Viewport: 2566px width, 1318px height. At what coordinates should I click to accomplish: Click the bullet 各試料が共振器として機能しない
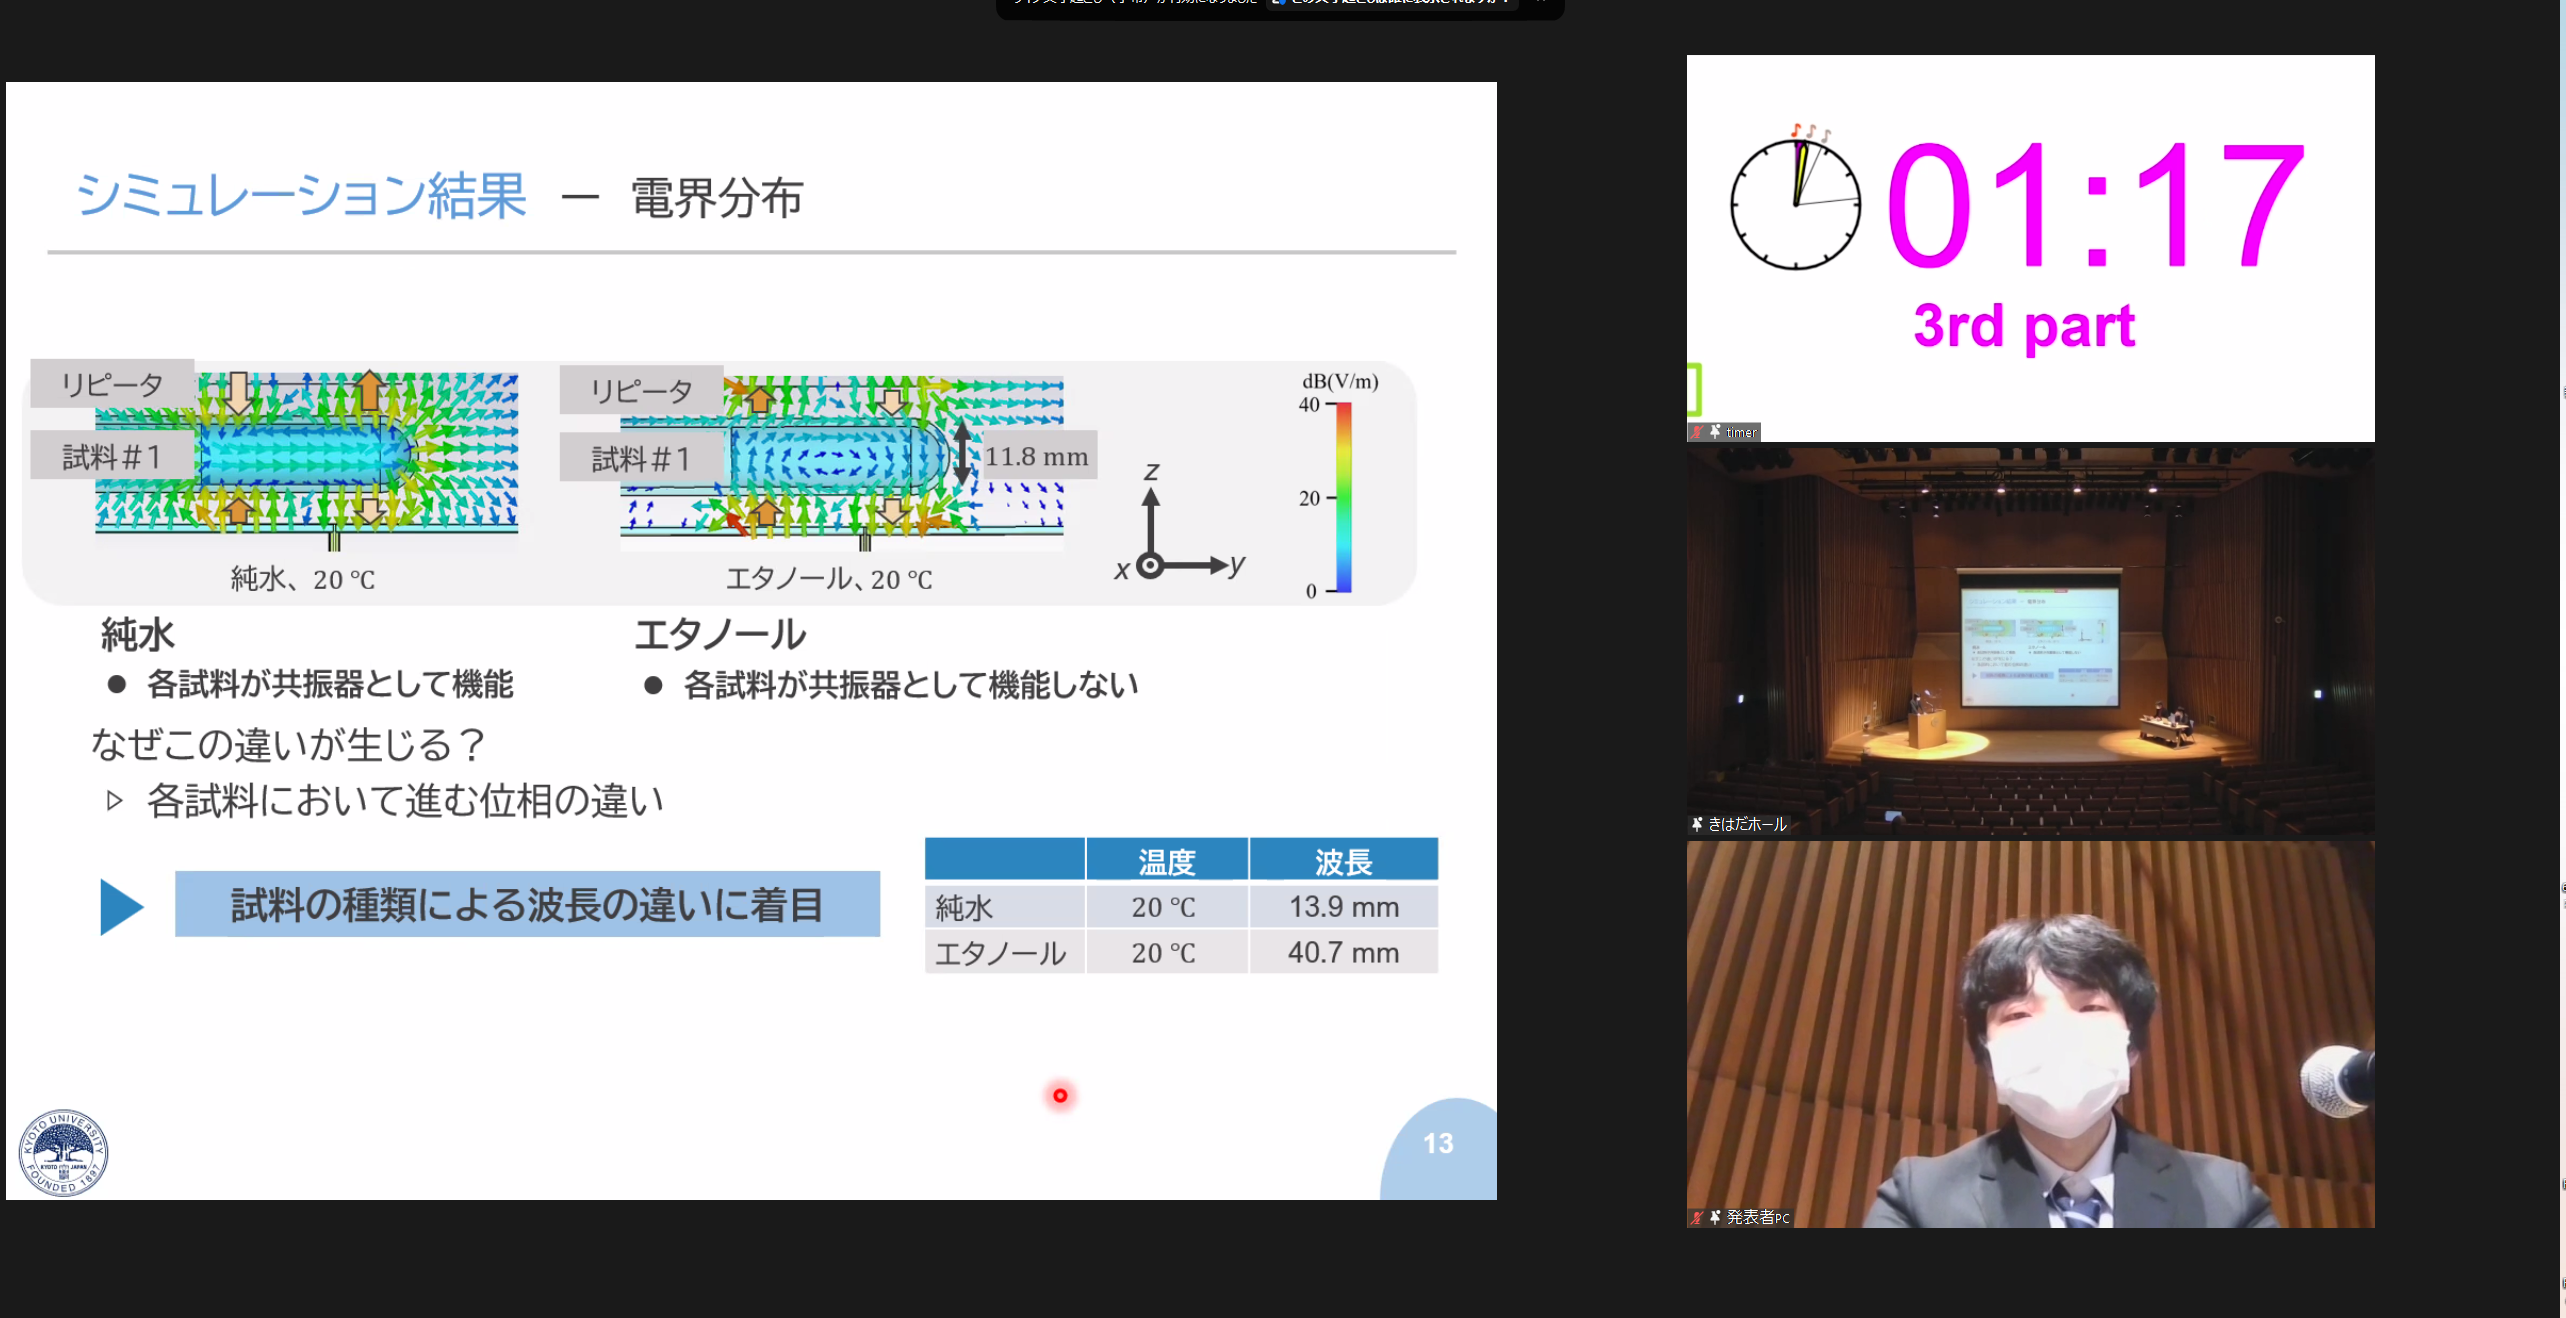(x=911, y=685)
